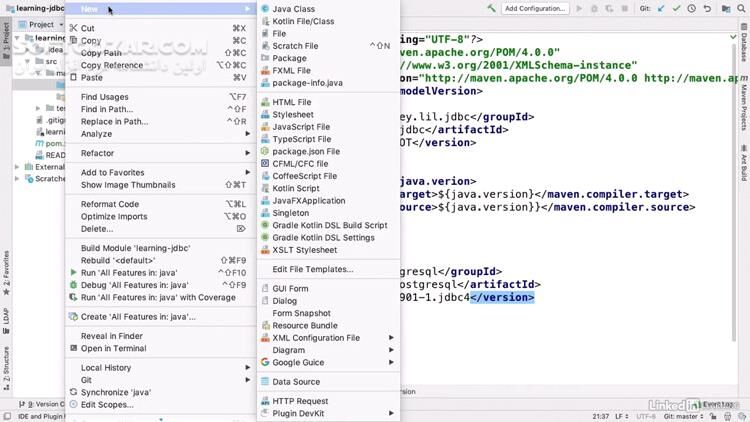This screenshot has width=750, height=422.
Task: Select Package in the New submenu
Action: [289, 58]
